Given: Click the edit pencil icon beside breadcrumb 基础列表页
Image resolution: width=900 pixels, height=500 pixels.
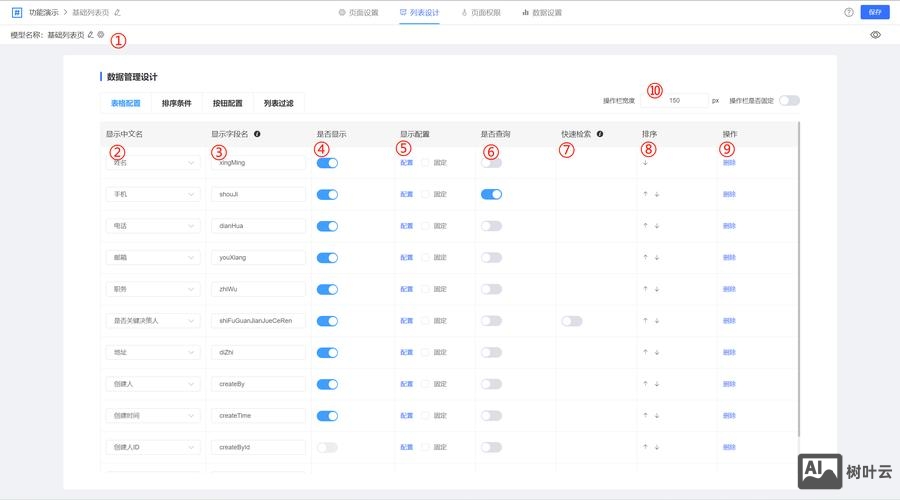Looking at the screenshot, I should [117, 12].
